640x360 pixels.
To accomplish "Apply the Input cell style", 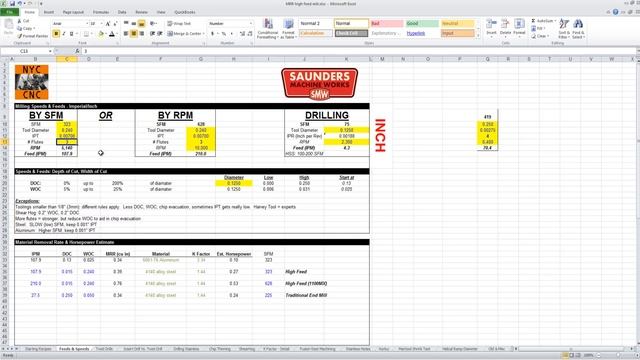I will [x=458, y=33].
